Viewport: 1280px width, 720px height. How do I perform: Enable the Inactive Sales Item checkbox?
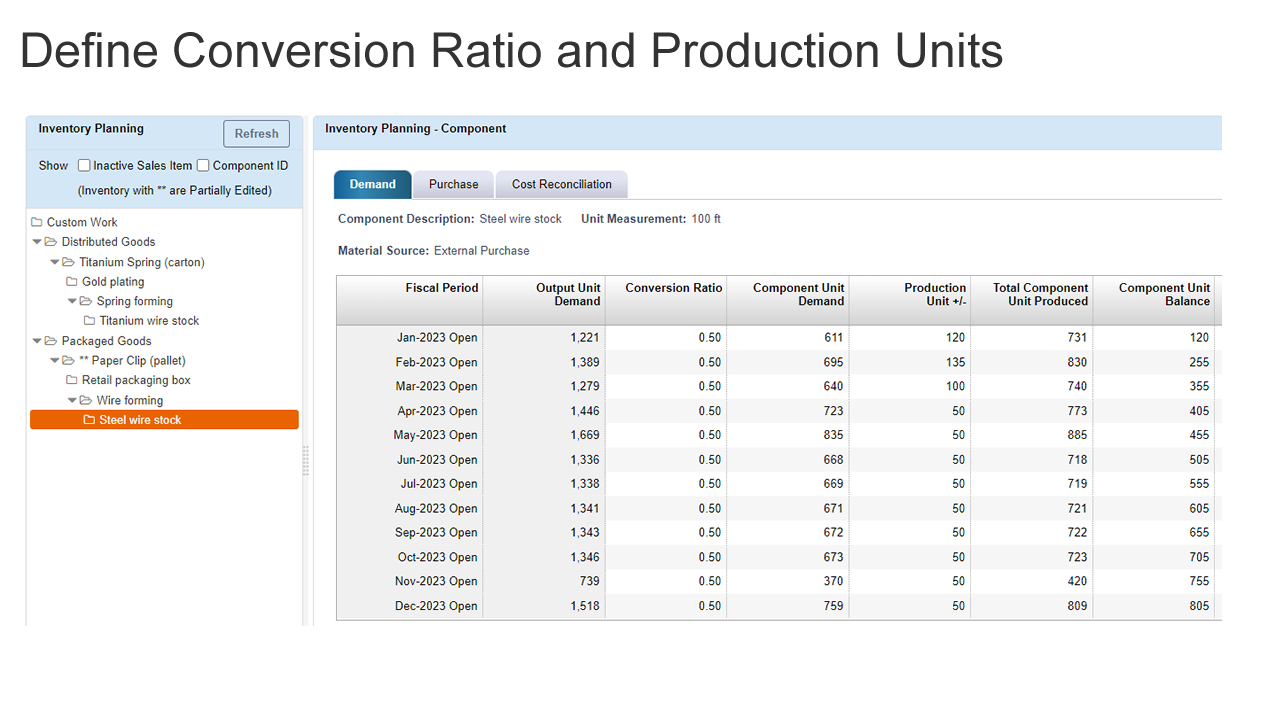(x=84, y=166)
